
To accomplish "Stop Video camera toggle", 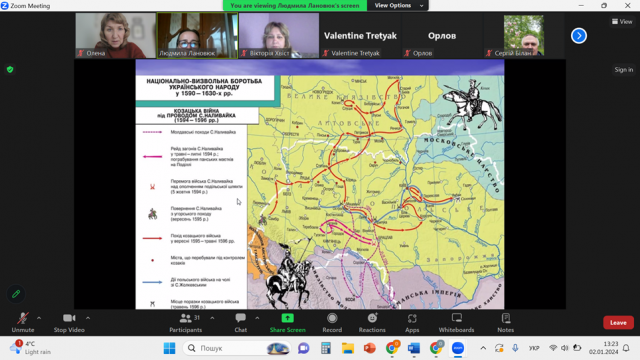I will click(x=69, y=322).
